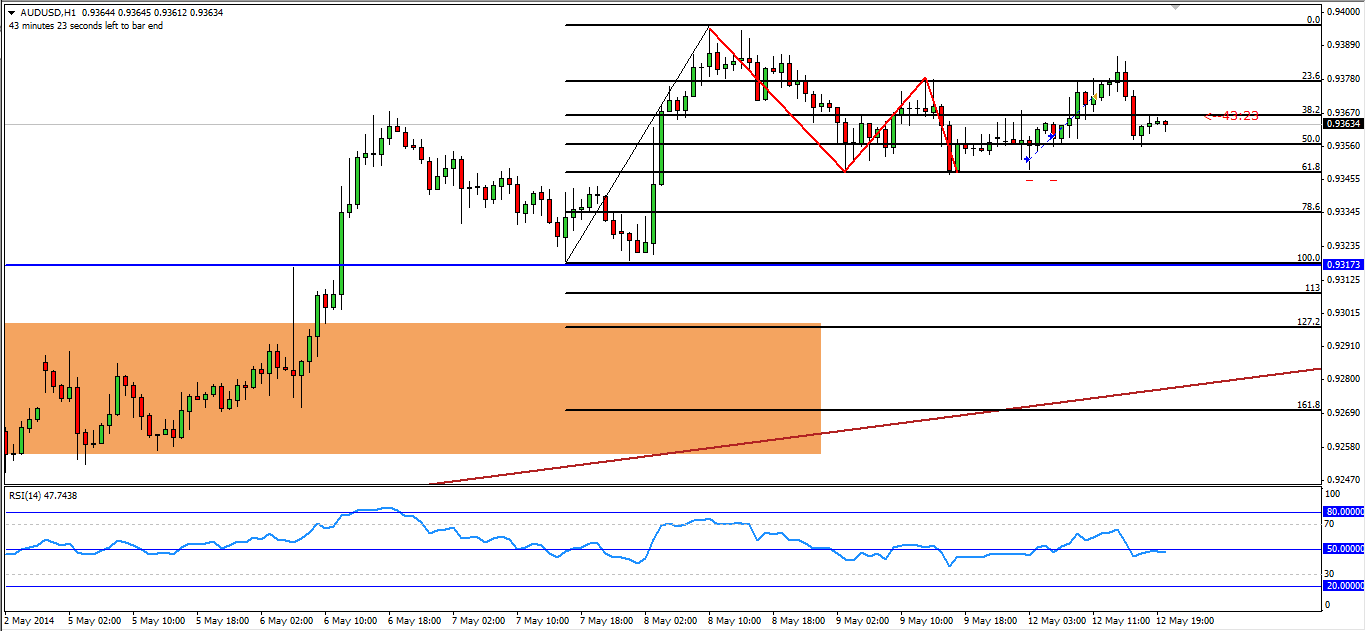This screenshot has height=631, width=1366.
Task: Click the '<--43:23' red countdown label
Action: coord(1230,116)
